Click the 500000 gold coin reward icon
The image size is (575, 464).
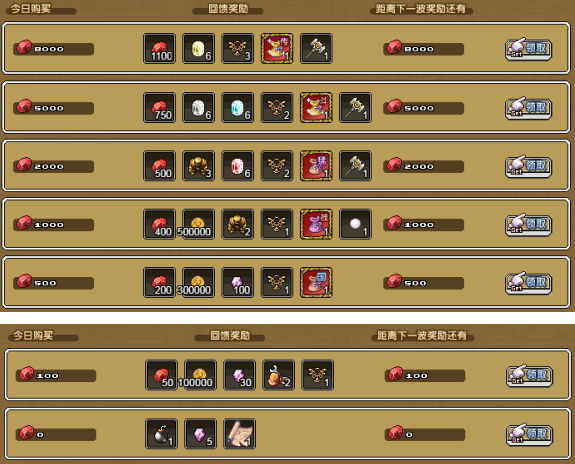point(199,224)
